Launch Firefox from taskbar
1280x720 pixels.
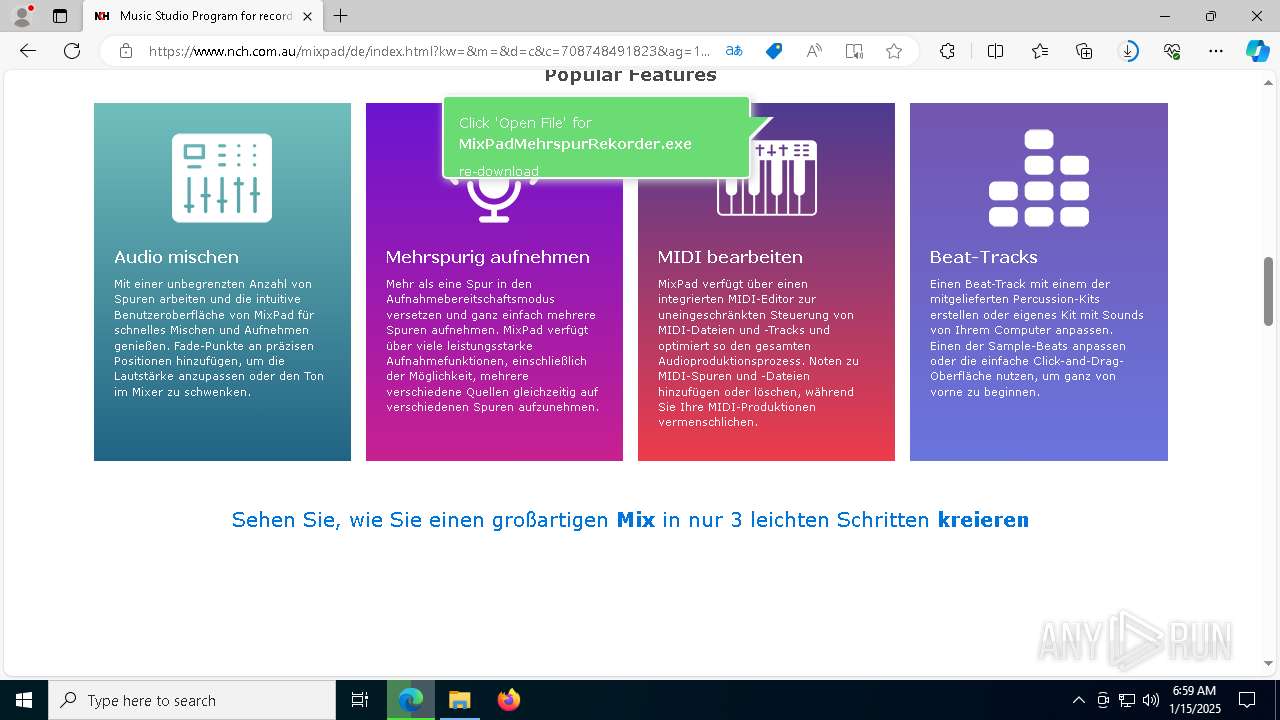(508, 700)
